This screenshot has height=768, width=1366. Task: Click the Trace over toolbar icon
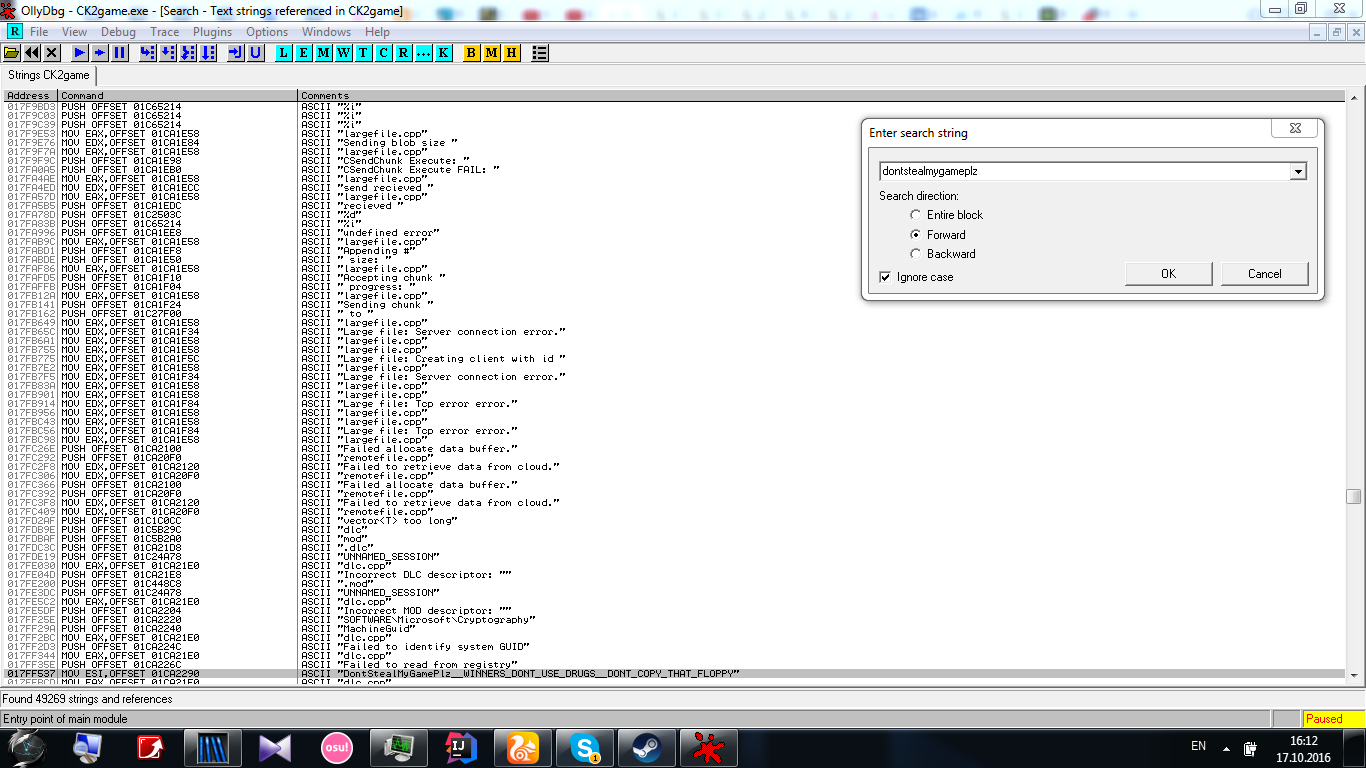pyautogui.click(x=208, y=53)
